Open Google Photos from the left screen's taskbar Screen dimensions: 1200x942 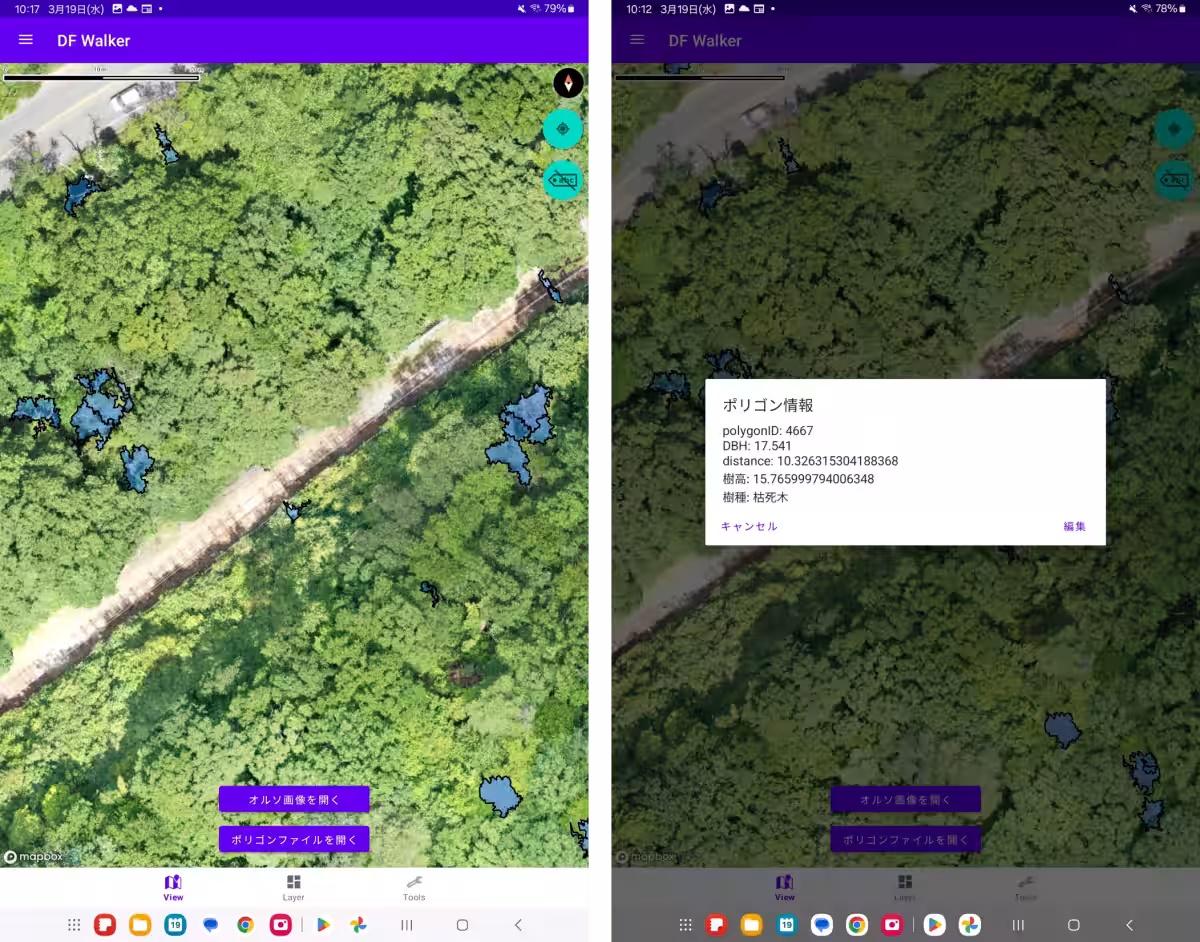358,925
